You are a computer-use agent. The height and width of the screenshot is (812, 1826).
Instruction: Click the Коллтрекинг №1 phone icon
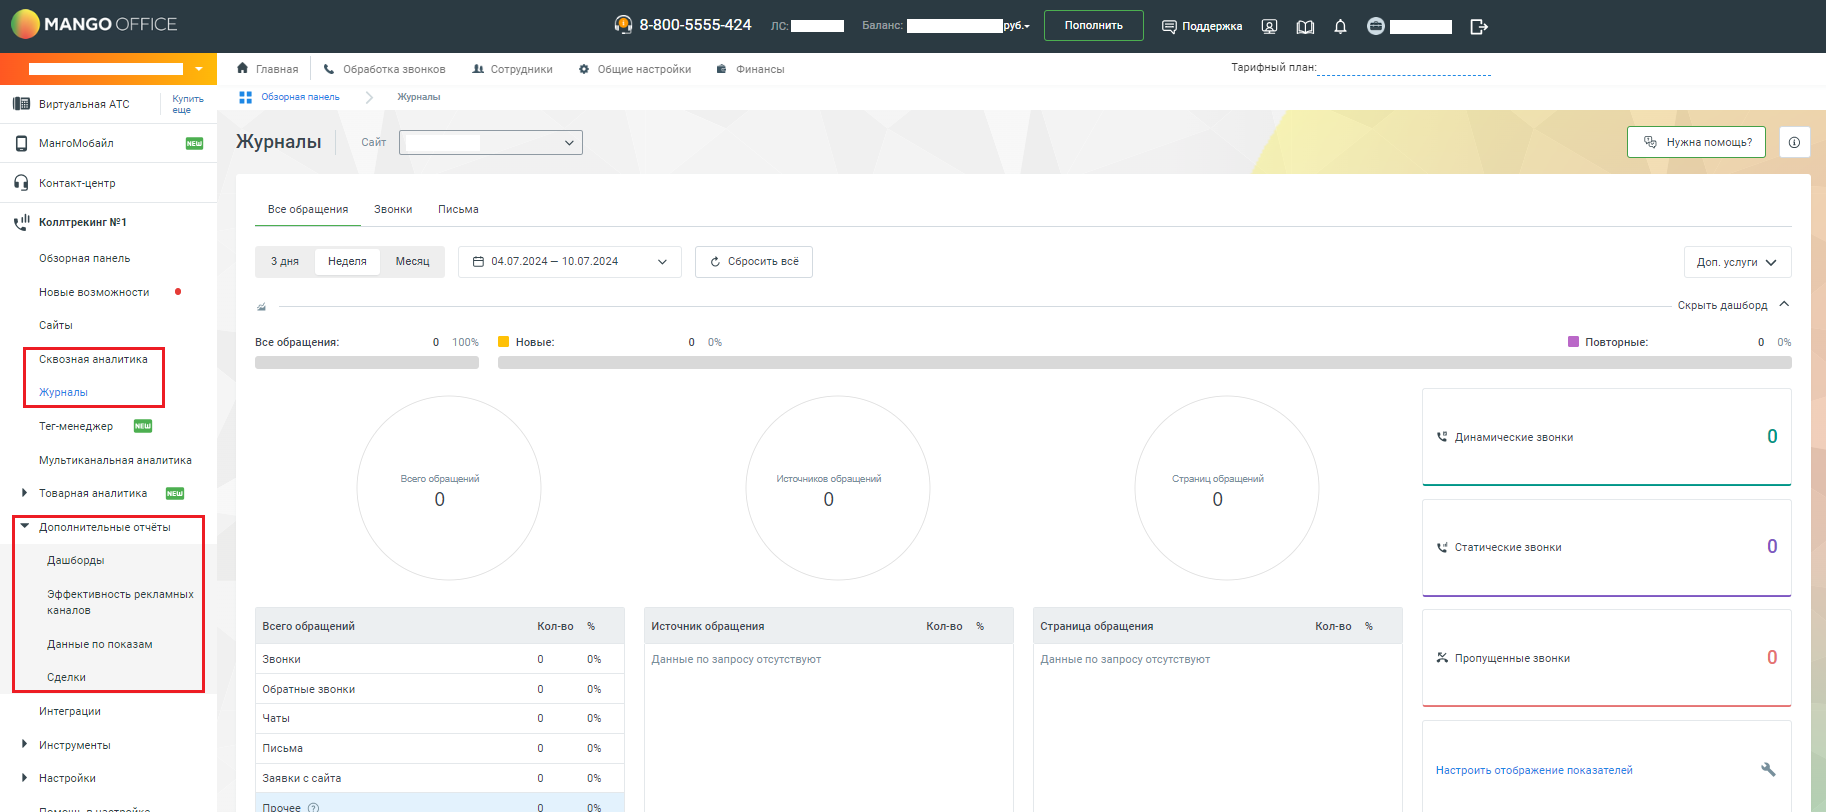coord(21,222)
